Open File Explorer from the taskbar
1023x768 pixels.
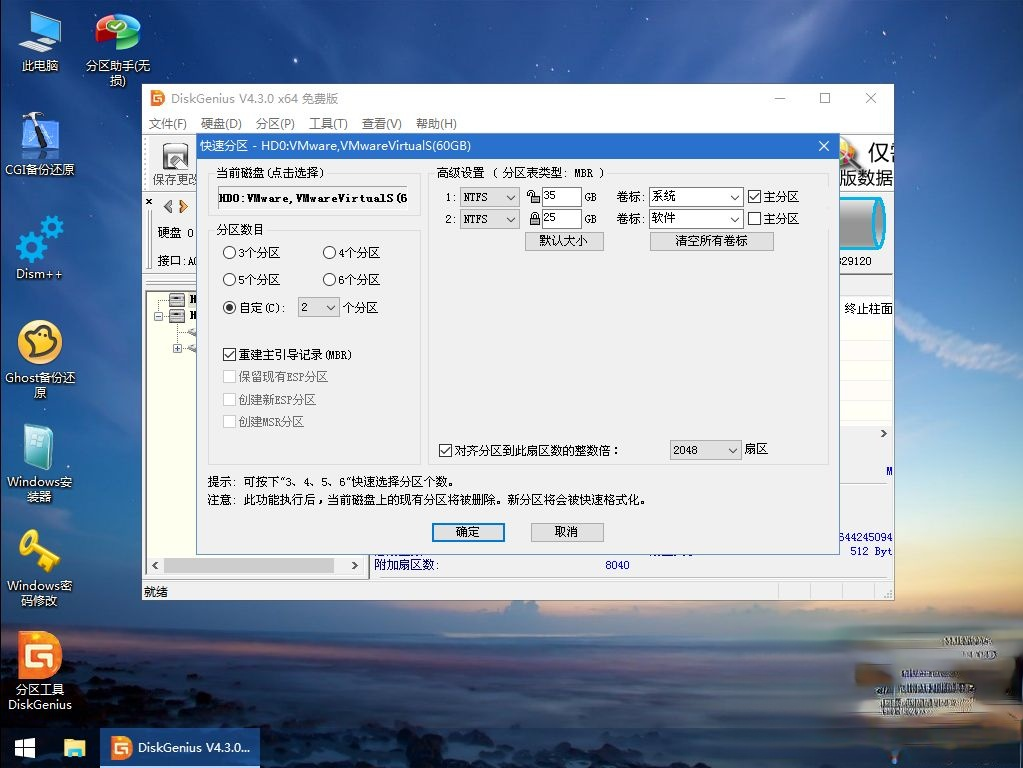coord(74,747)
